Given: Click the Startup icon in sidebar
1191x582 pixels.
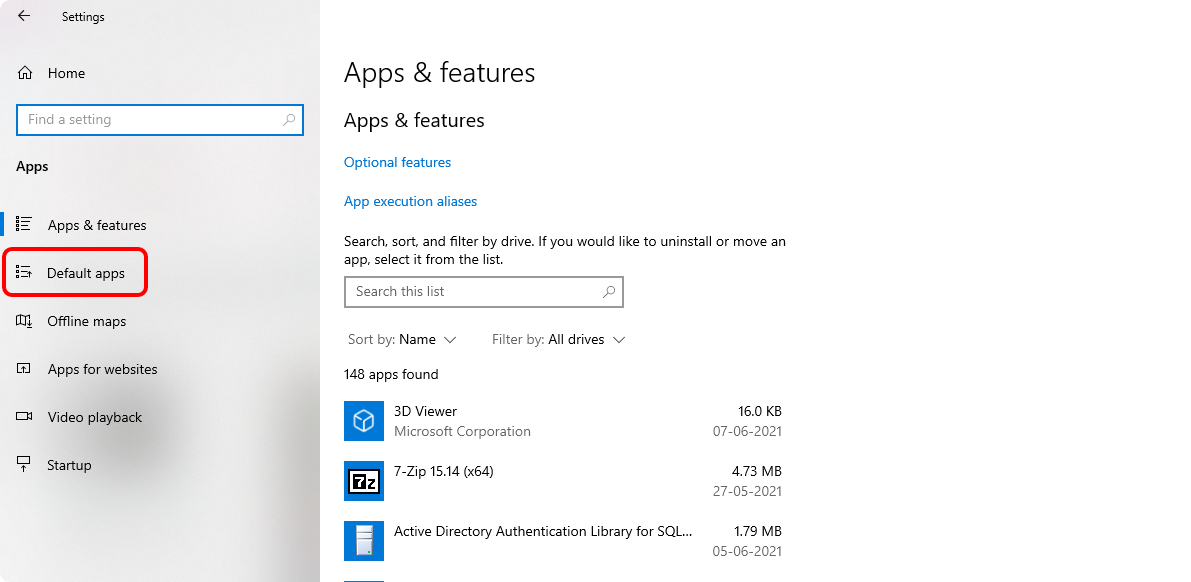Looking at the screenshot, I should click(25, 465).
